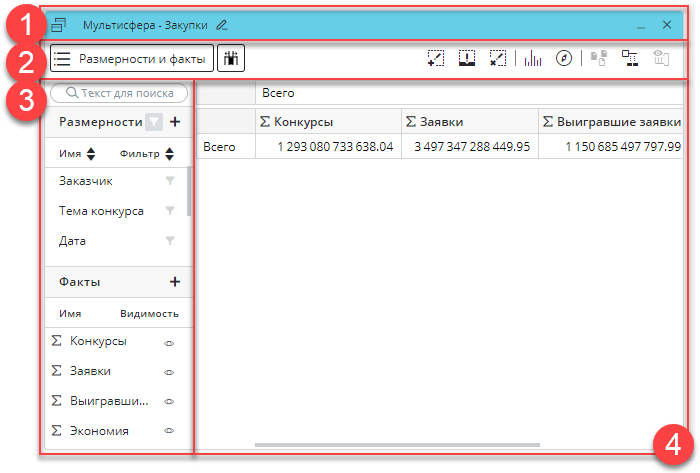Sort dimensions by the Фильтр column arrows
Image resolution: width=700 pixels, height=473 pixels.
[x=170, y=154]
